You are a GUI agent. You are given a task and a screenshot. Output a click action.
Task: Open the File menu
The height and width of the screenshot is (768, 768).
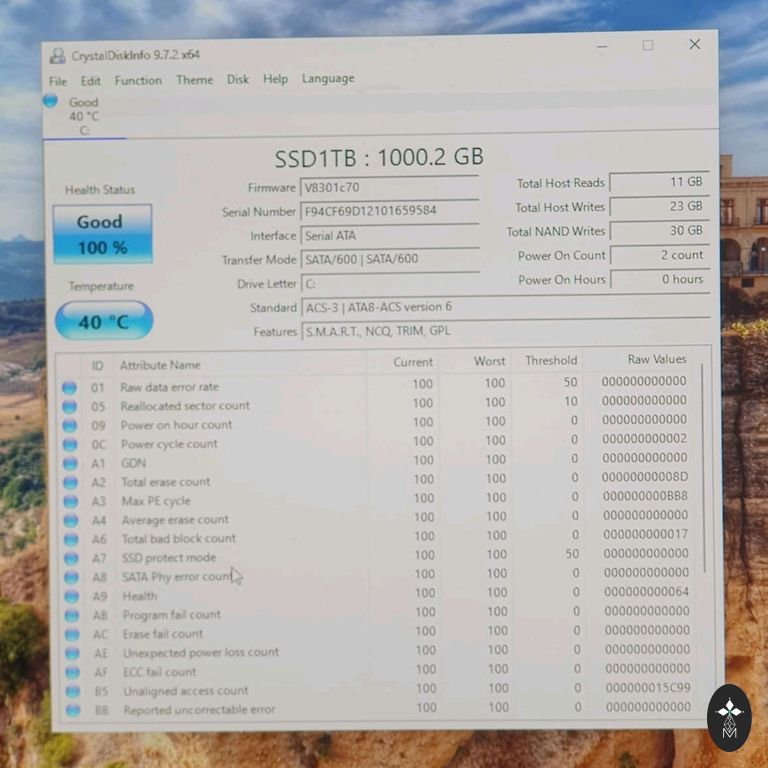[x=58, y=81]
